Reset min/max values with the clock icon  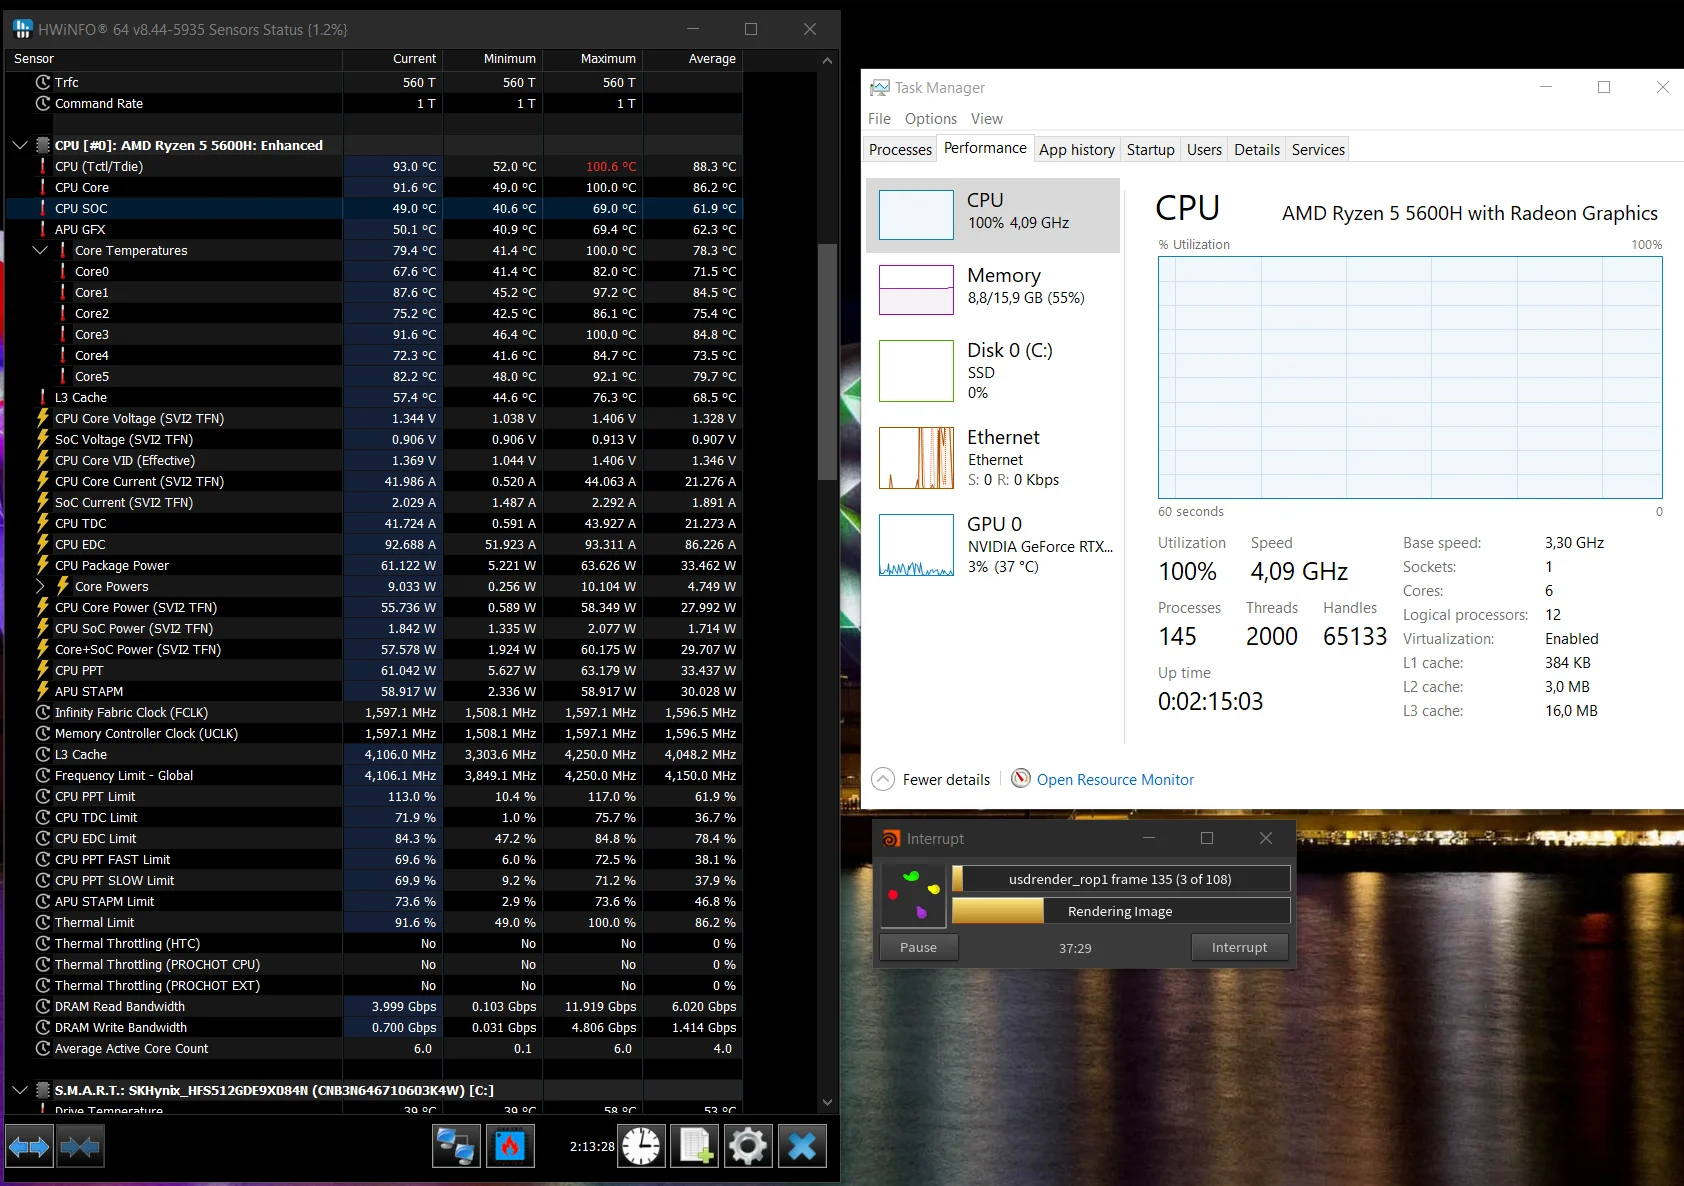[x=641, y=1146]
